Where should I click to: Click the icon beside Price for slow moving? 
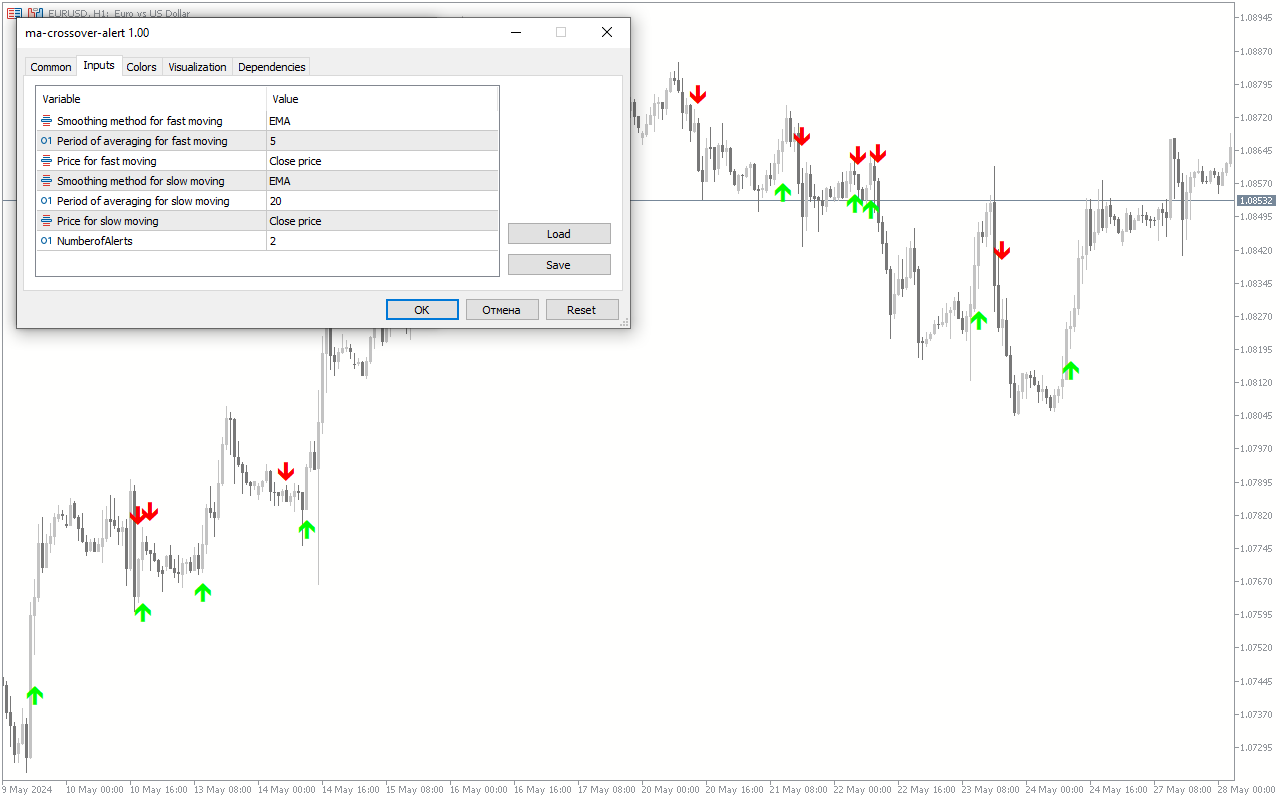[x=46, y=221]
